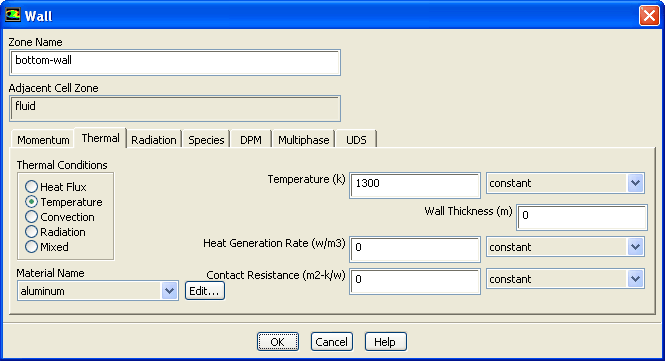Show the UDS tab

click(356, 140)
